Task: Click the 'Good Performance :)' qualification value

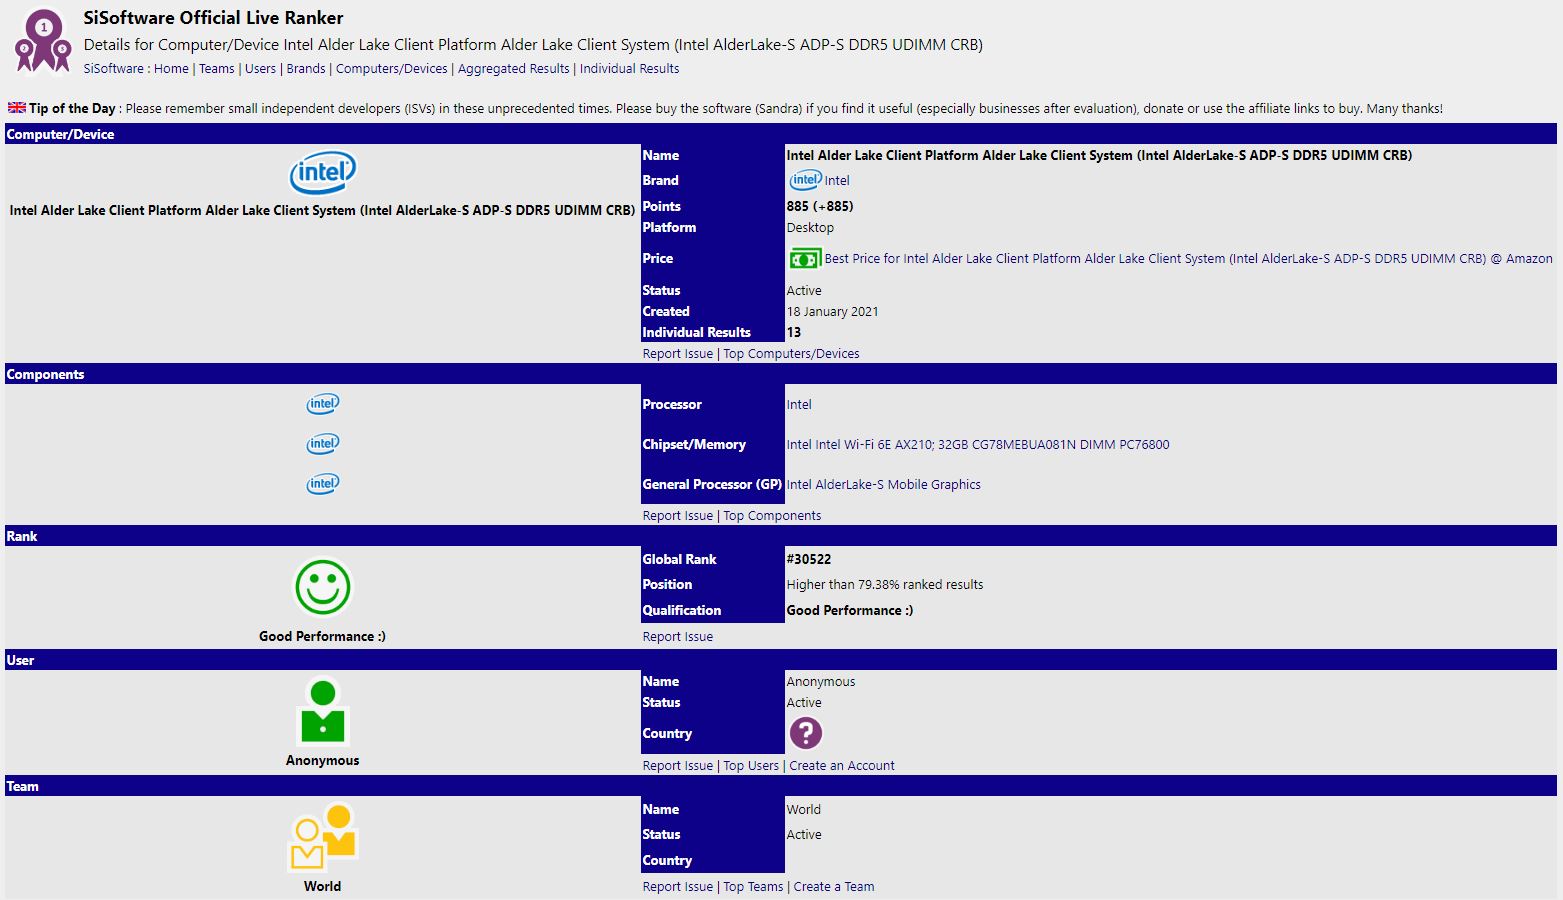Action: point(850,611)
